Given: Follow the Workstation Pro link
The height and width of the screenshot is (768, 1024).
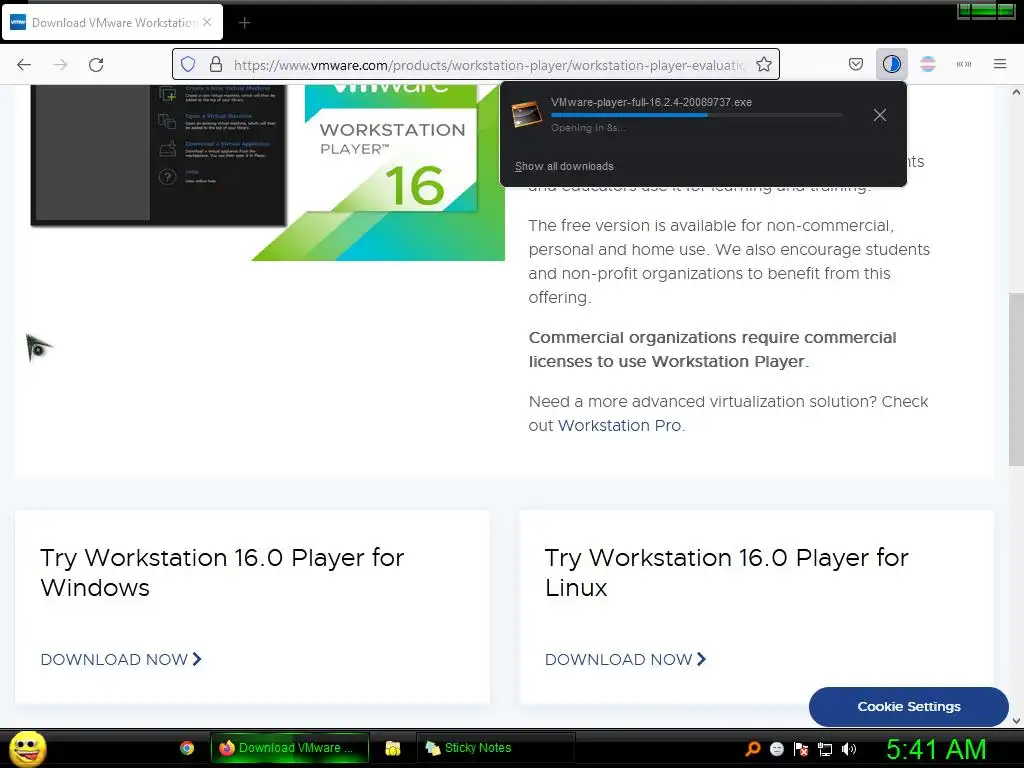Looking at the screenshot, I should click(x=620, y=425).
